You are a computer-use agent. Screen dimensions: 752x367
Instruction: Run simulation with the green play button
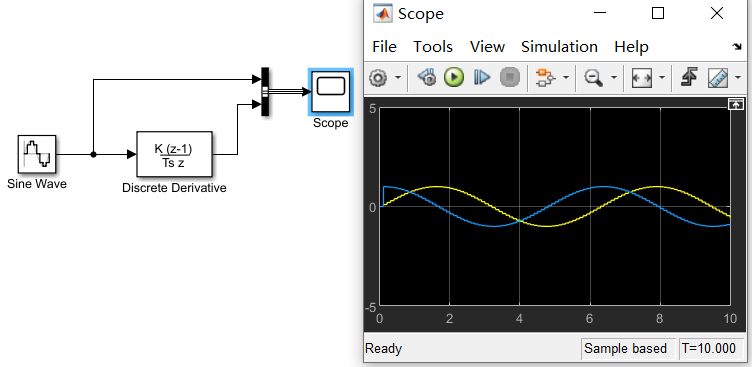pyautogui.click(x=454, y=77)
